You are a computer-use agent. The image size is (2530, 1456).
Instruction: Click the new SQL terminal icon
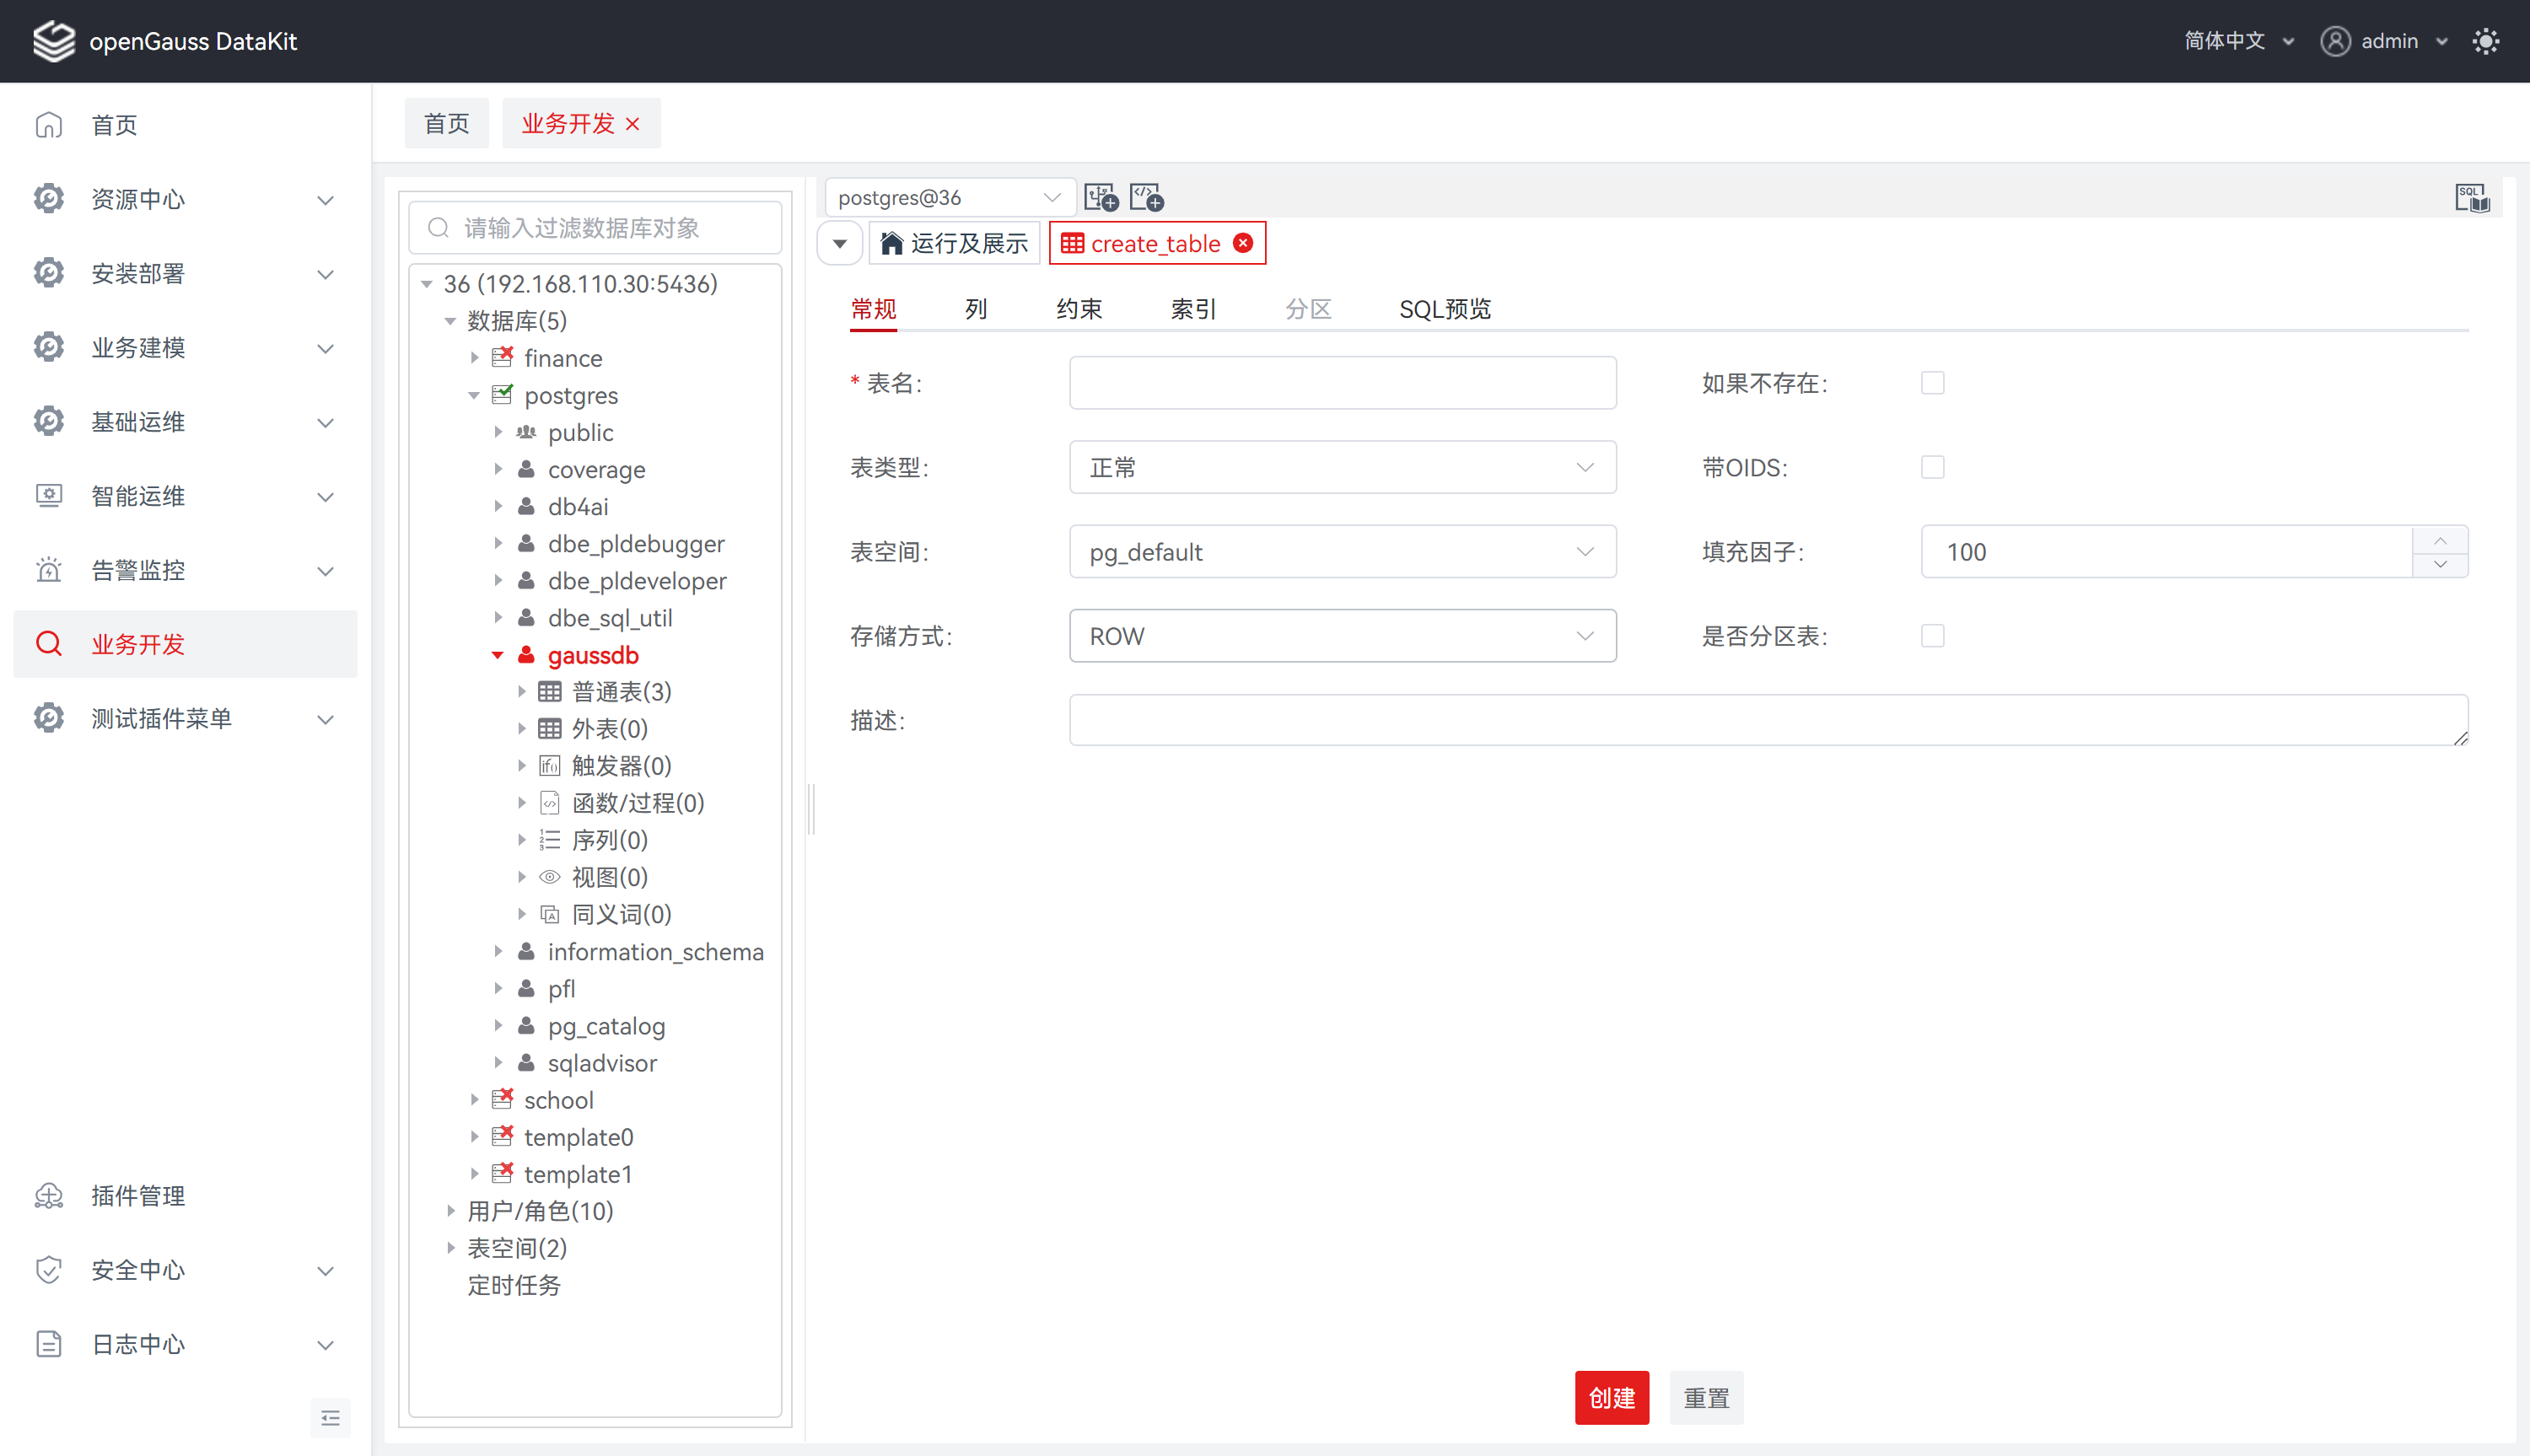pyautogui.click(x=1146, y=197)
